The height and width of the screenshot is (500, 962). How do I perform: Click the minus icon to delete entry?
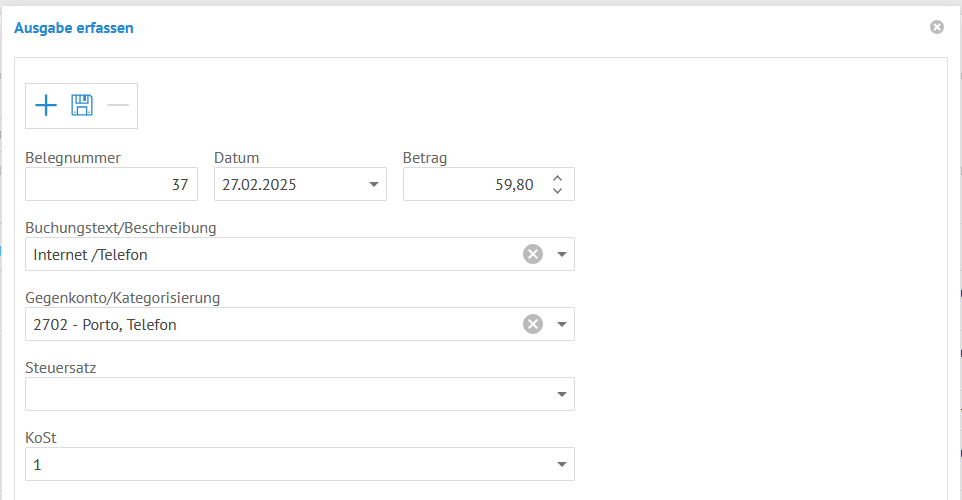118,105
